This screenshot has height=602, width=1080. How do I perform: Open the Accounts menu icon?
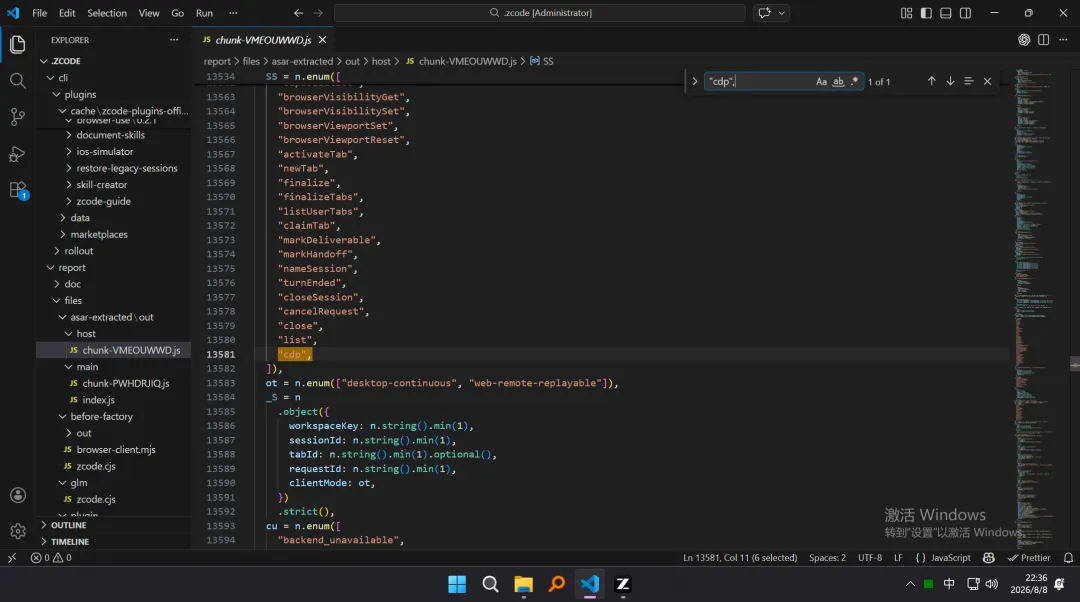[18, 495]
